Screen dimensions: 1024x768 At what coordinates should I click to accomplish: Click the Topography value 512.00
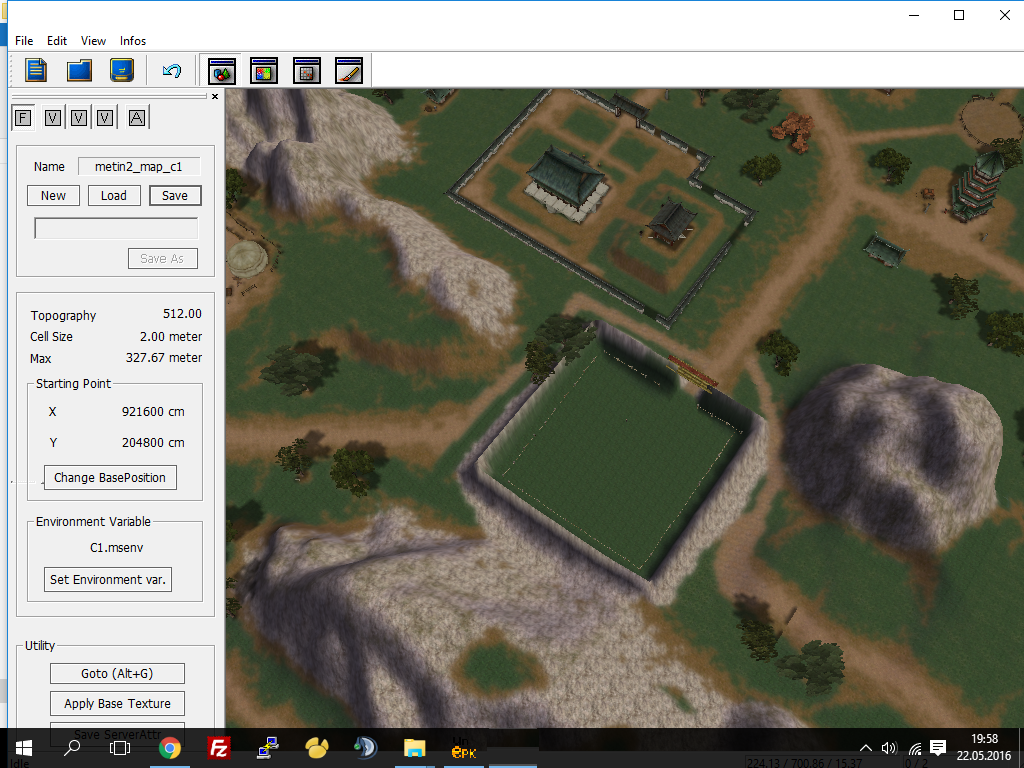(x=182, y=314)
